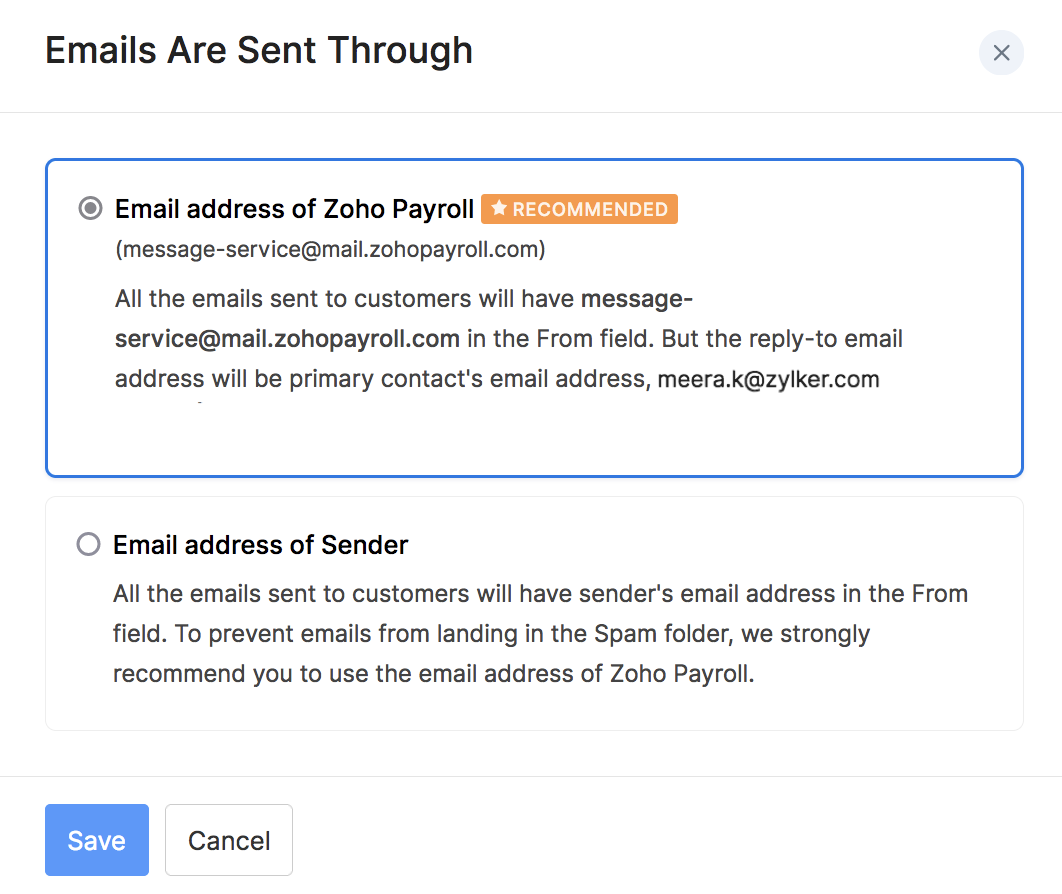Image resolution: width=1062 pixels, height=894 pixels.
Task: Click the "Email address of Sender" label
Action: [261, 545]
